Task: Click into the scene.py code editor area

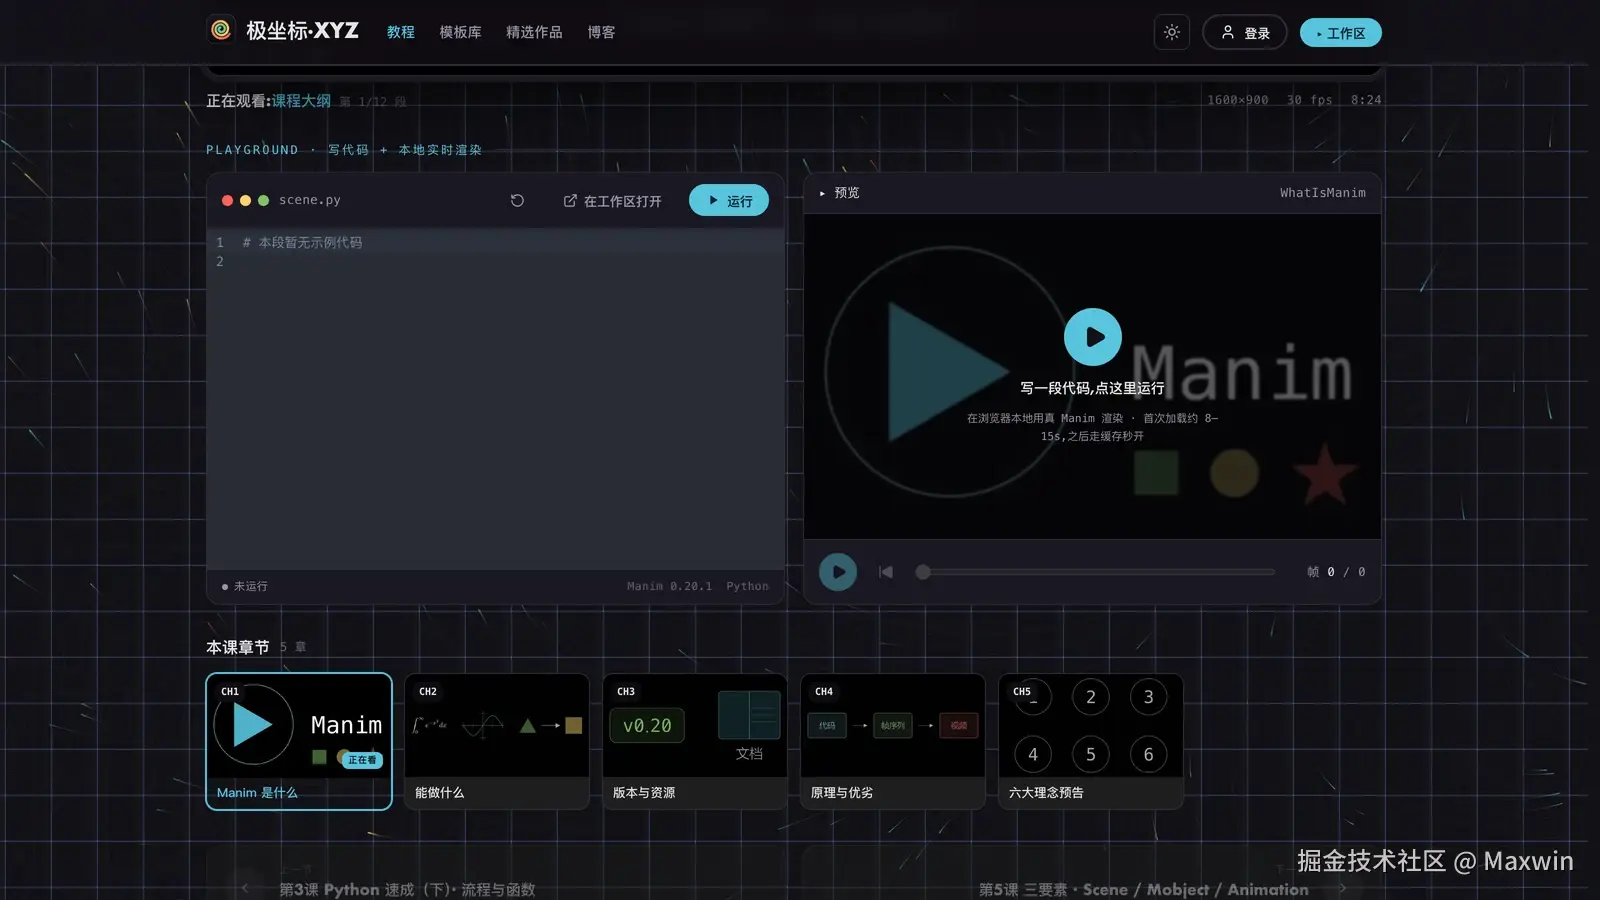Action: coord(495,398)
